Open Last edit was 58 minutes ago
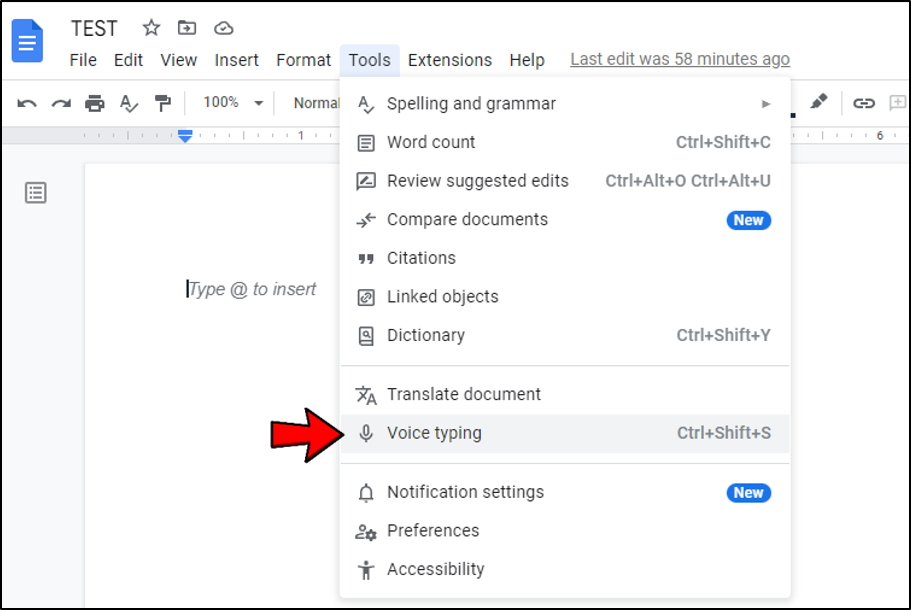 (x=680, y=59)
